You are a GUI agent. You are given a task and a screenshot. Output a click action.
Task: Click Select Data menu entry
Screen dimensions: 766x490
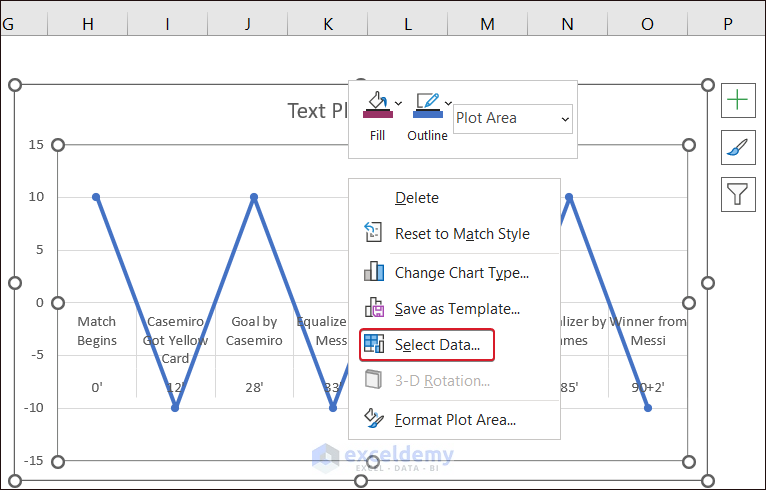coord(437,345)
